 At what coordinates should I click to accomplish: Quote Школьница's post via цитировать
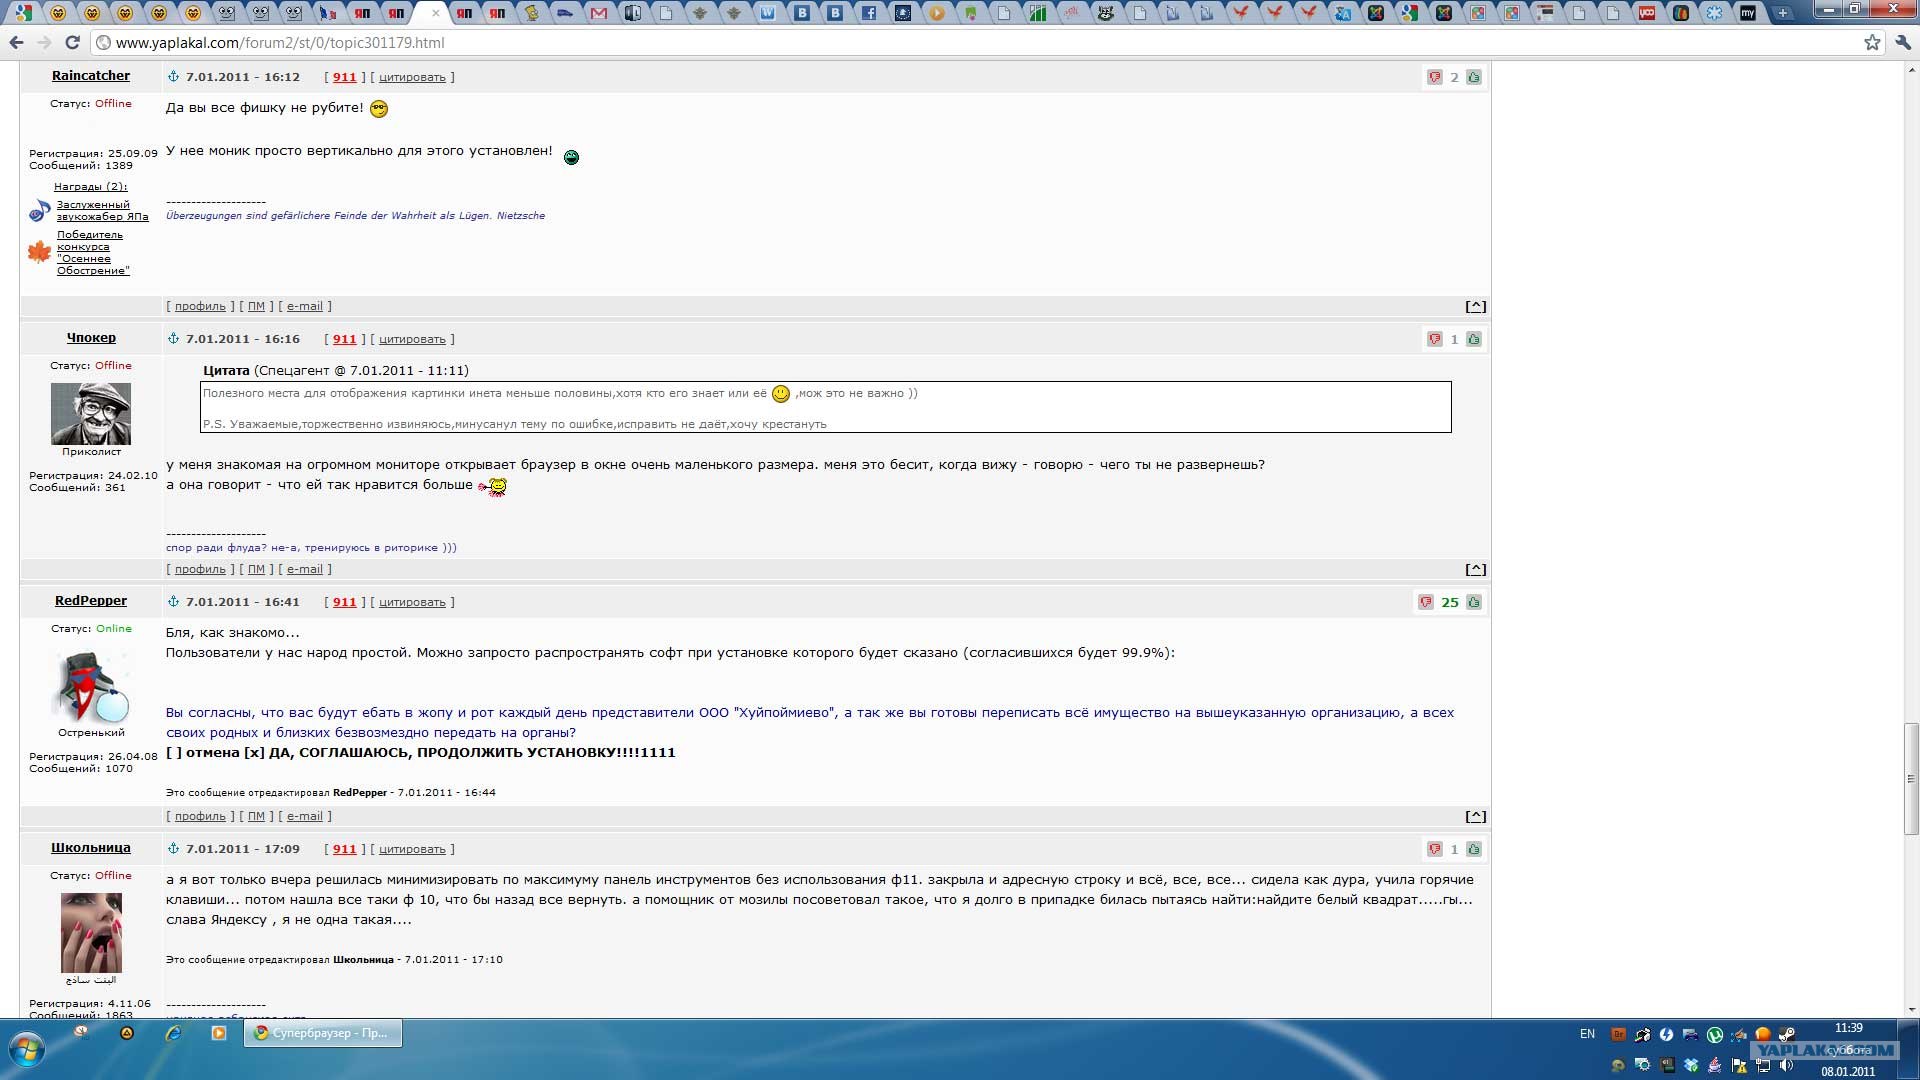412,849
